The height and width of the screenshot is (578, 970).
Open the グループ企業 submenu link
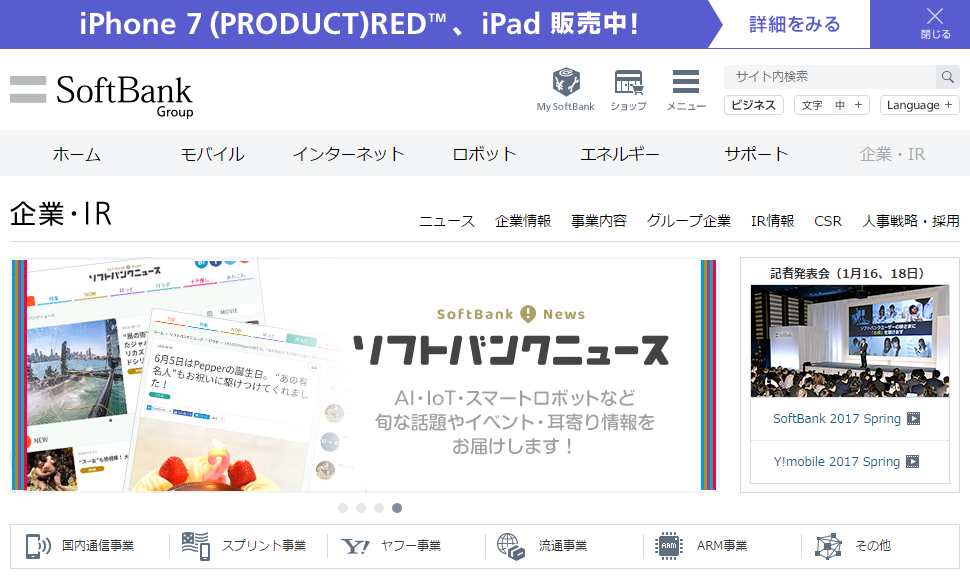point(689,221)
